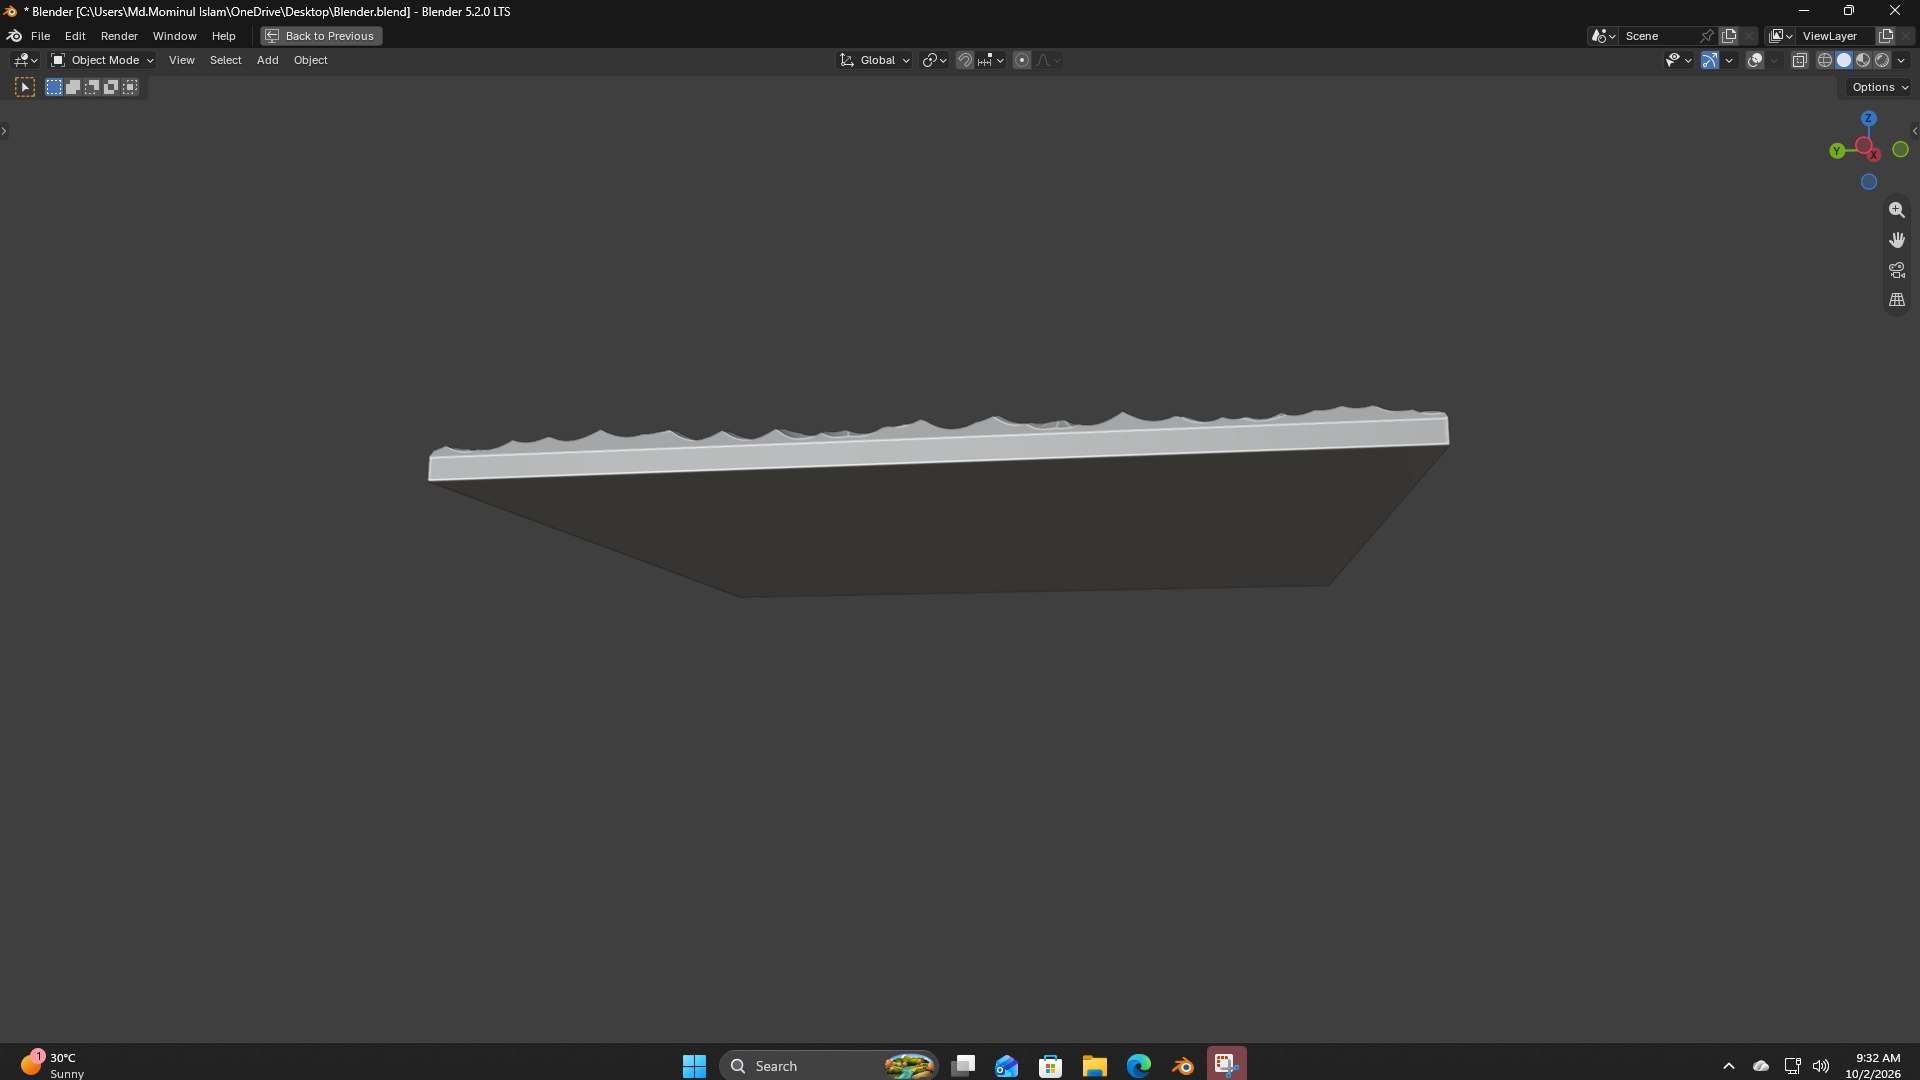Toggle Show Gizmo button
Image resolution: width=1920 pixels, height=1080 pixels.
(1710, 60)
